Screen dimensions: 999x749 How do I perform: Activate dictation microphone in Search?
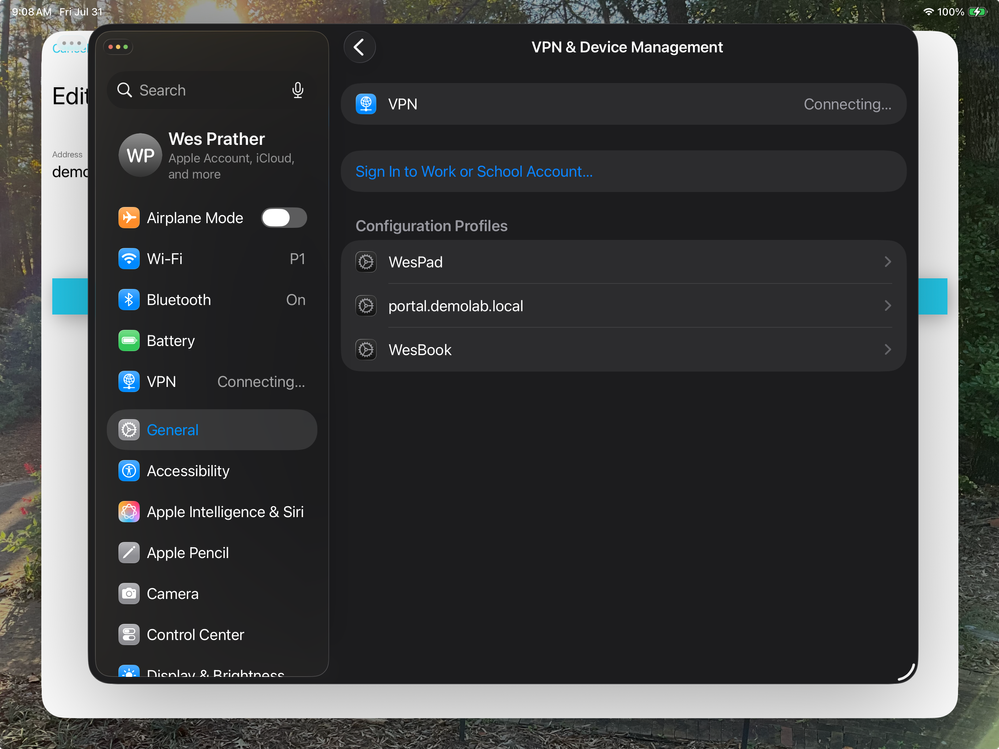(x=298, y=90)
